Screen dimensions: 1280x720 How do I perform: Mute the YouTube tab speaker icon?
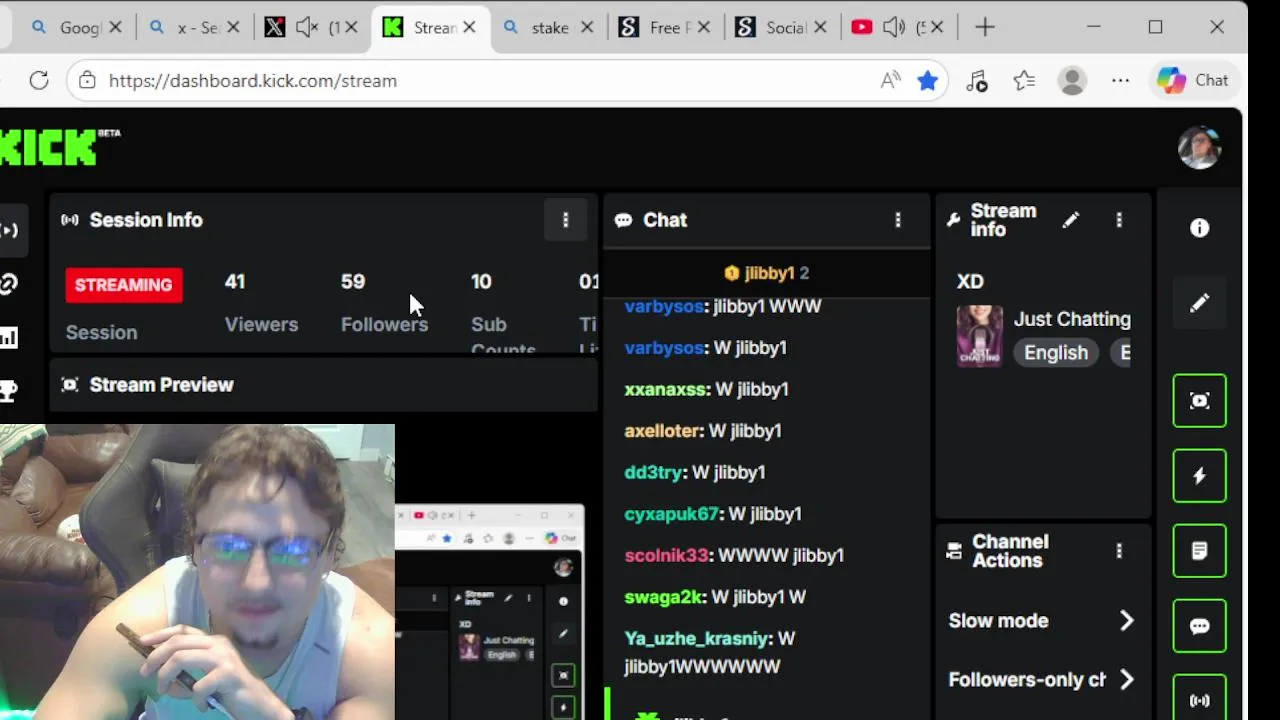[894, 28]
